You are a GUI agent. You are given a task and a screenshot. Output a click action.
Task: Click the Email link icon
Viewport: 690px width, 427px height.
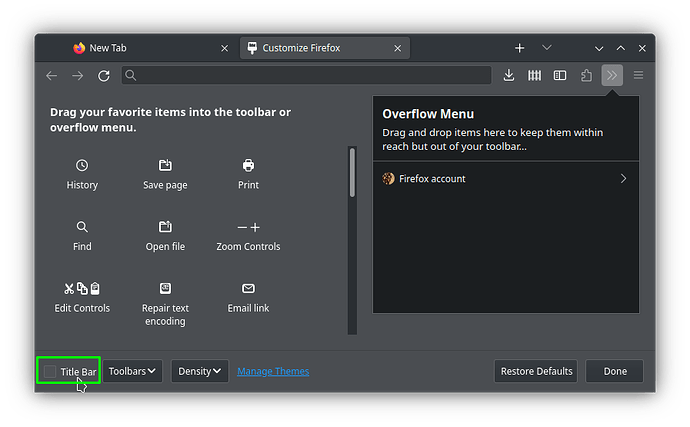248,289
